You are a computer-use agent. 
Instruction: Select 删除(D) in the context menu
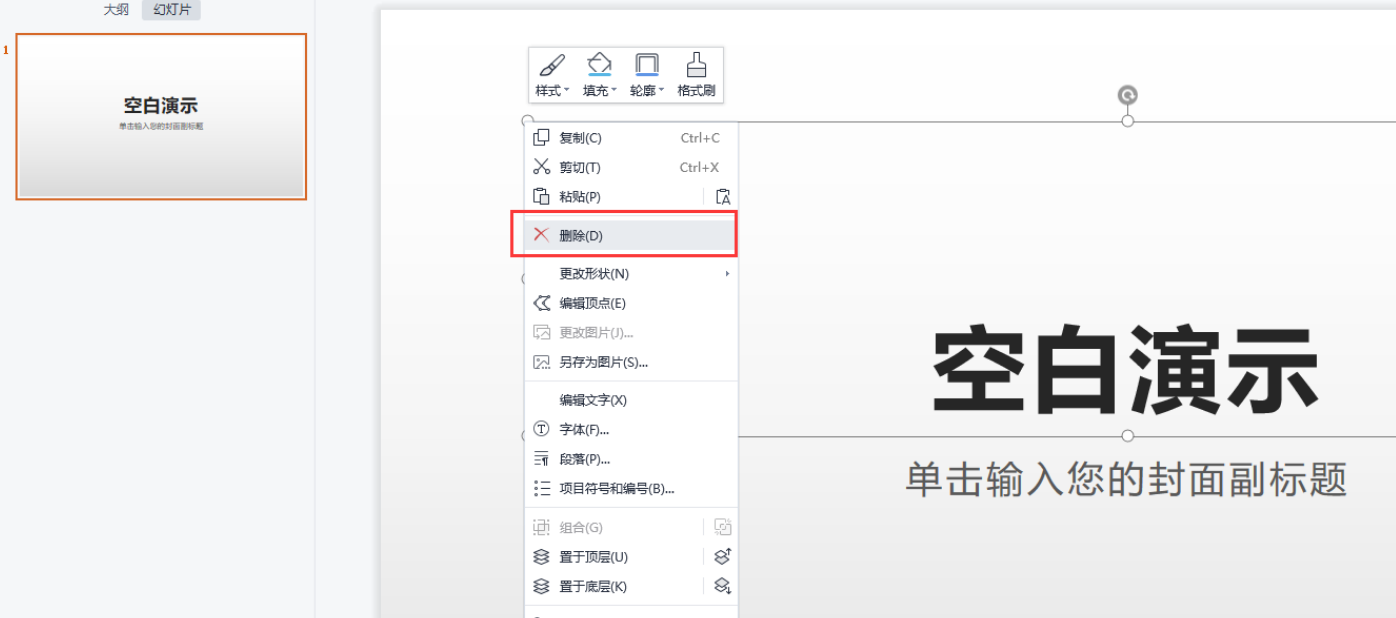[631, 235]
